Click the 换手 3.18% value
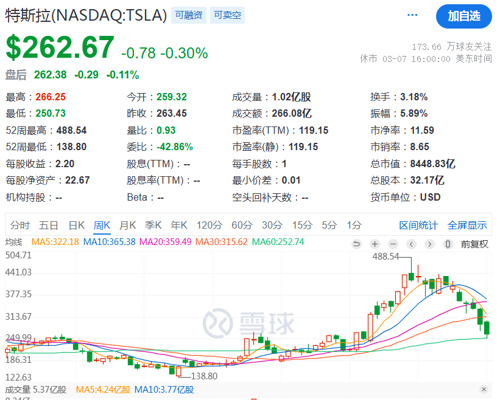500x400 pixels. tap(414, 97)
